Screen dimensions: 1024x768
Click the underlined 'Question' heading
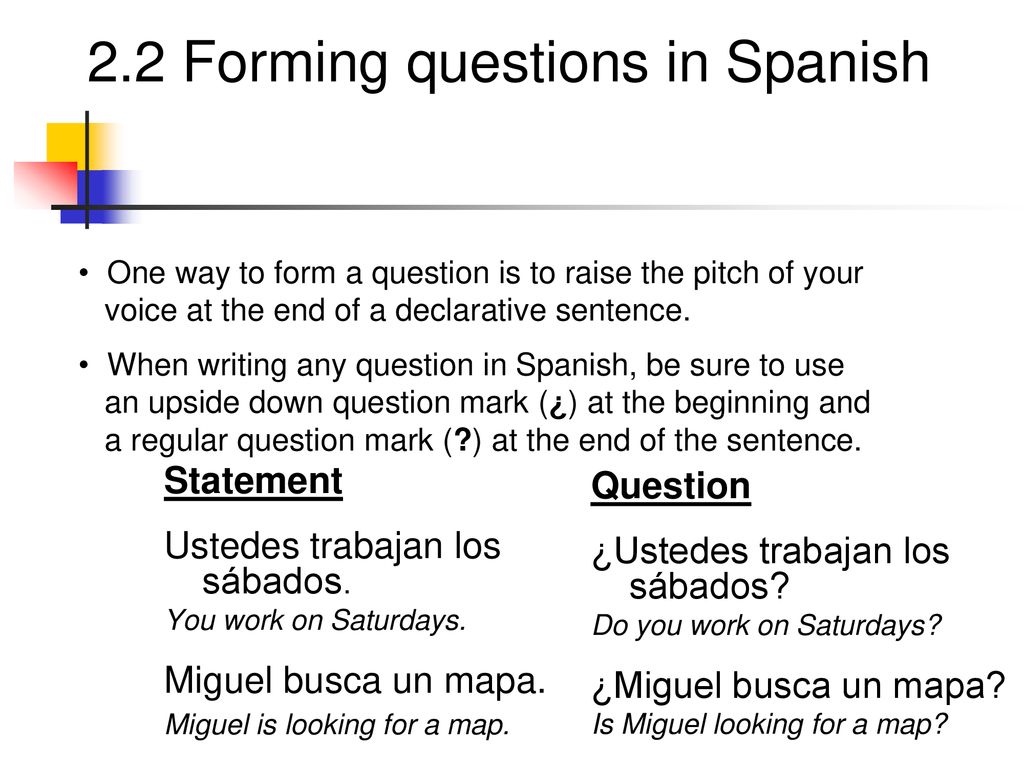[x=671, y=487]
